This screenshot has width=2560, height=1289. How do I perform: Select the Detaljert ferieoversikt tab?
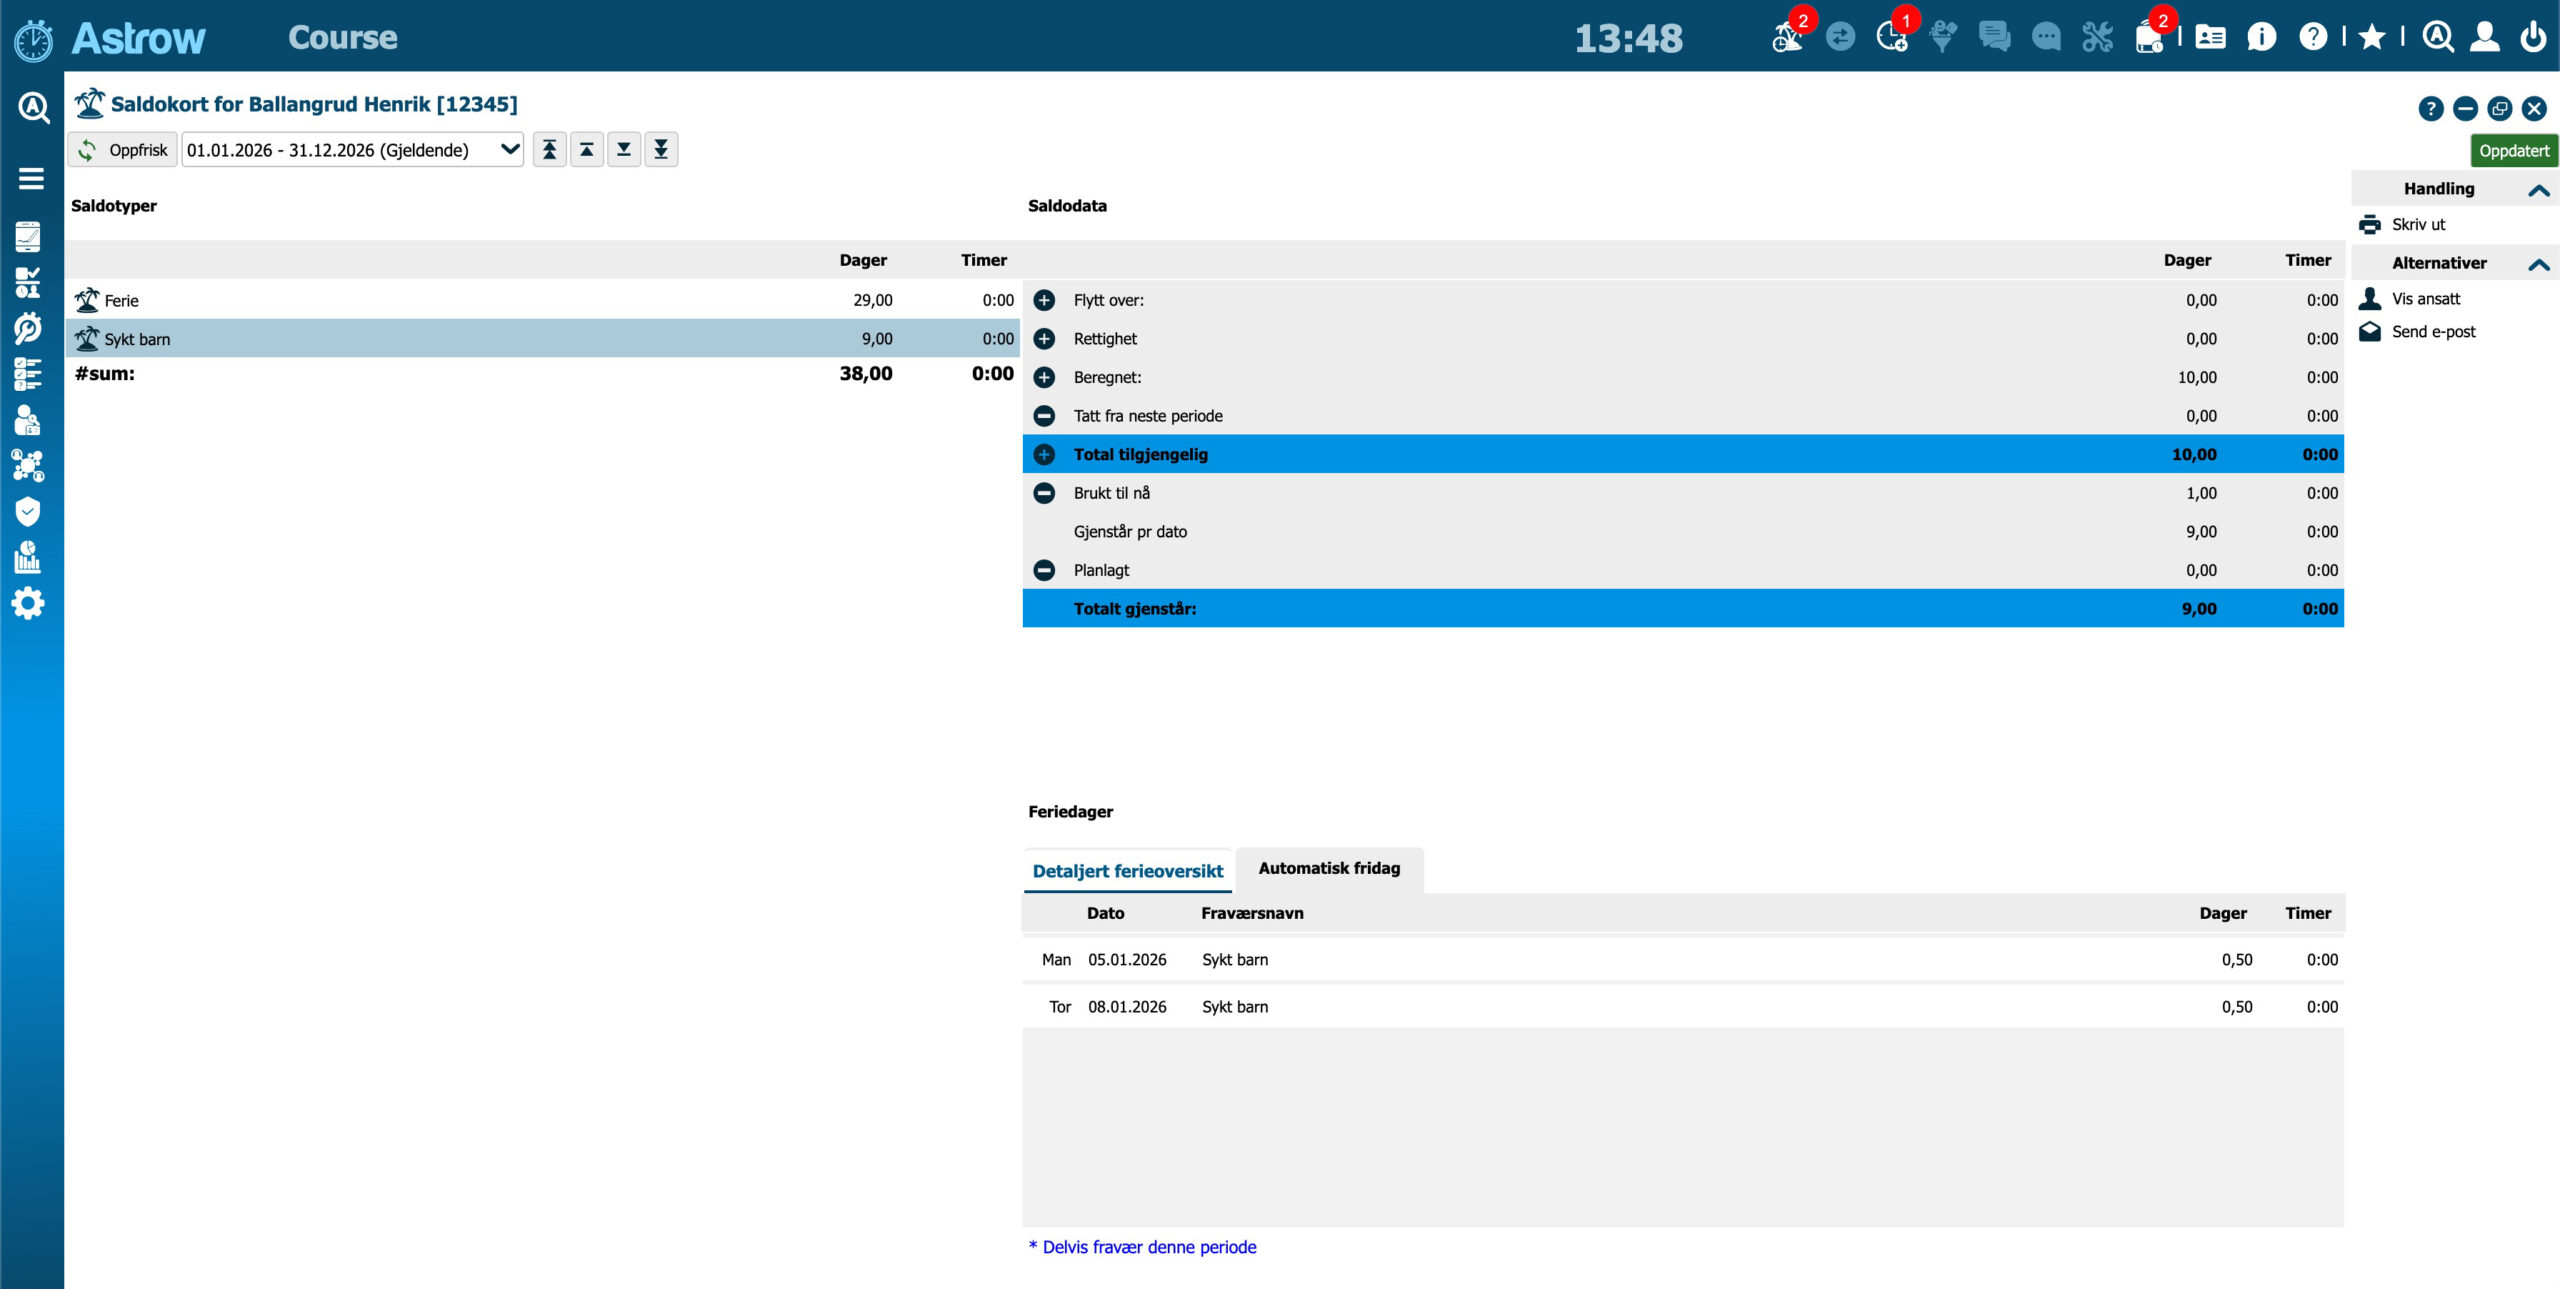click(1127, 871)
